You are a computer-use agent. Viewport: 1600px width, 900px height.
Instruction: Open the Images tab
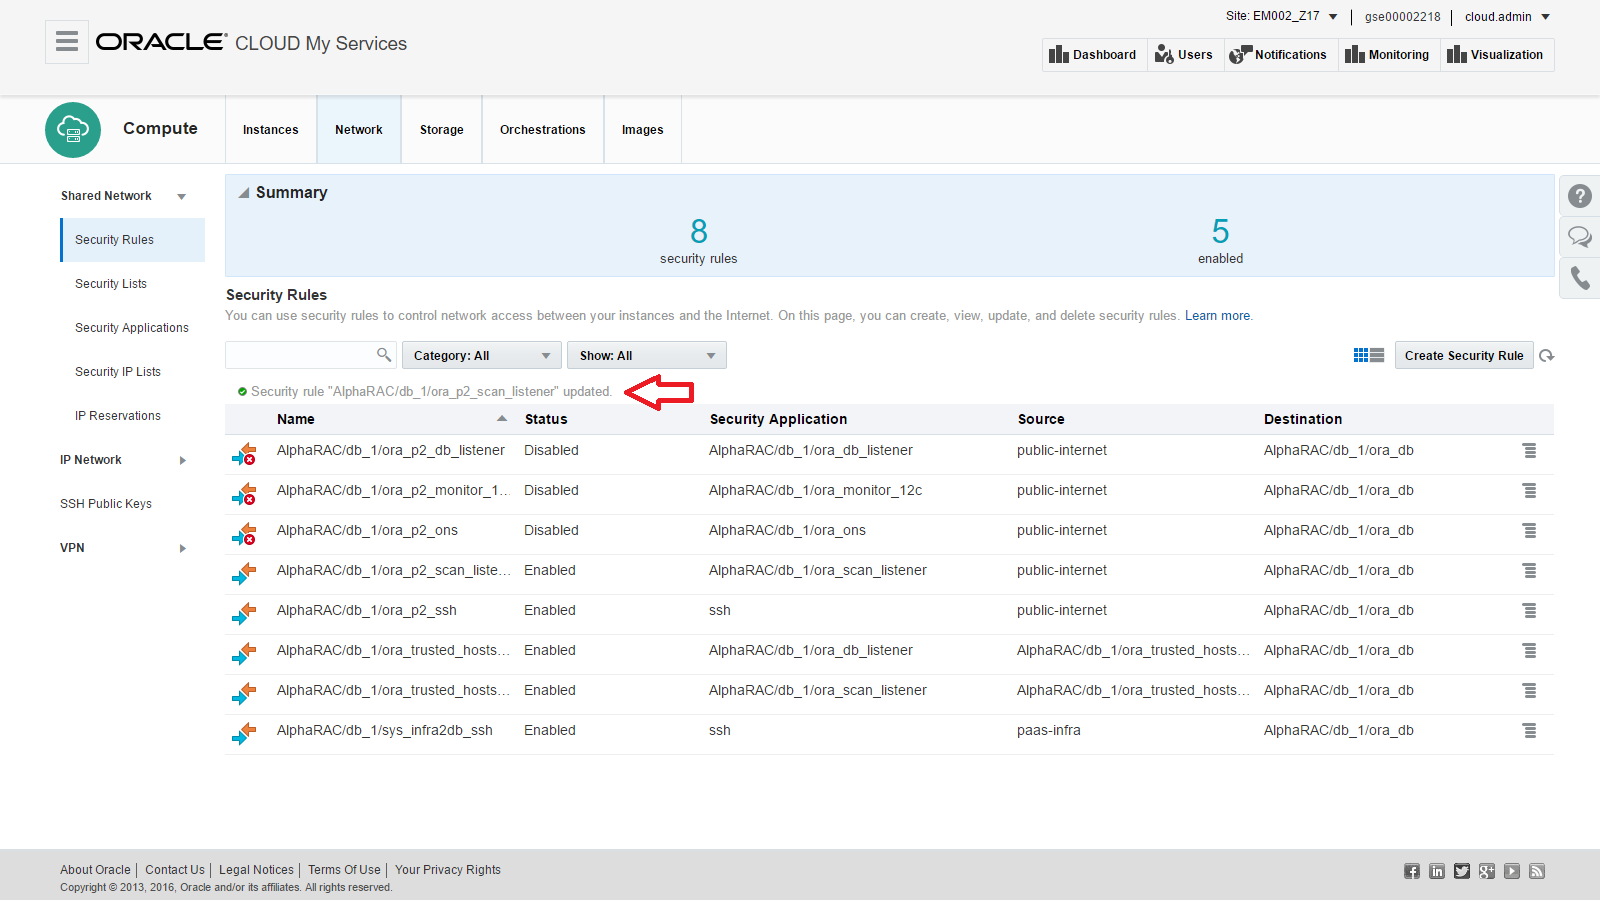click(643, 130)
